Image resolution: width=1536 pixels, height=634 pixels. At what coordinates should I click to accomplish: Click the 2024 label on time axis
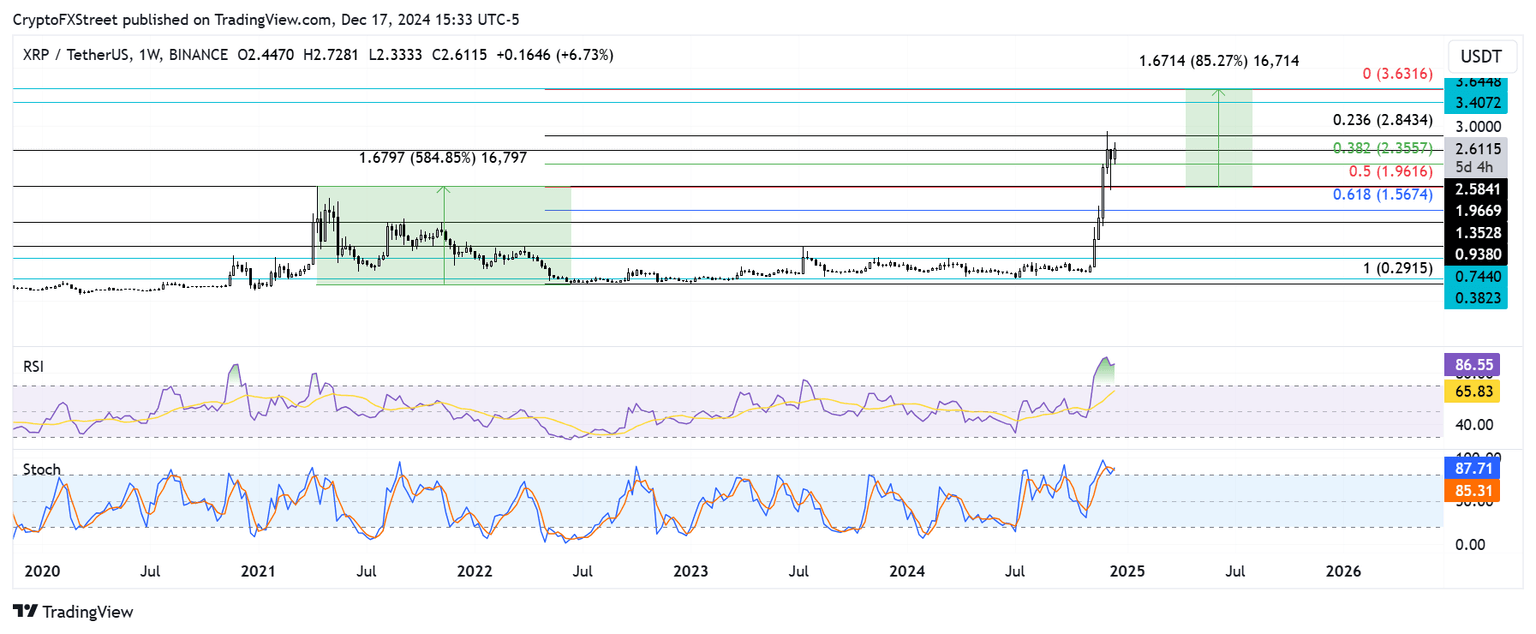(907, 571)
